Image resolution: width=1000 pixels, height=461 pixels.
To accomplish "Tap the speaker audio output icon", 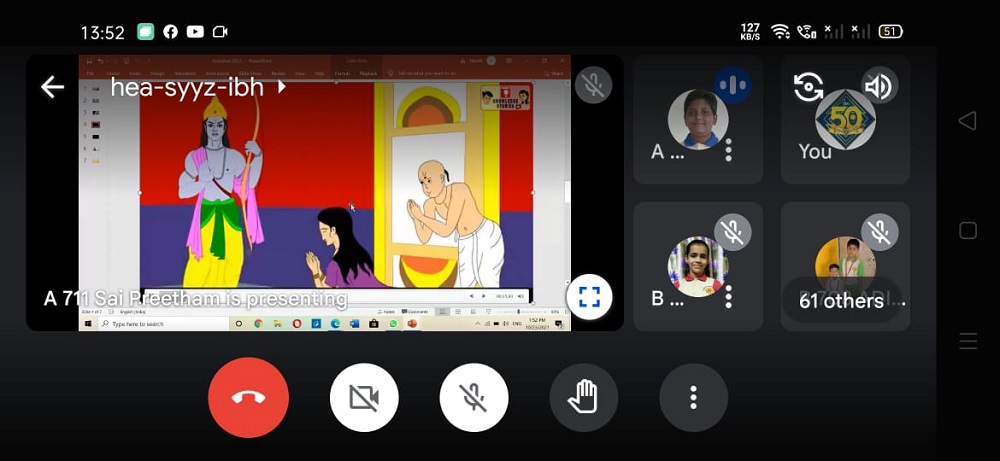I will [x=877, y=87].
